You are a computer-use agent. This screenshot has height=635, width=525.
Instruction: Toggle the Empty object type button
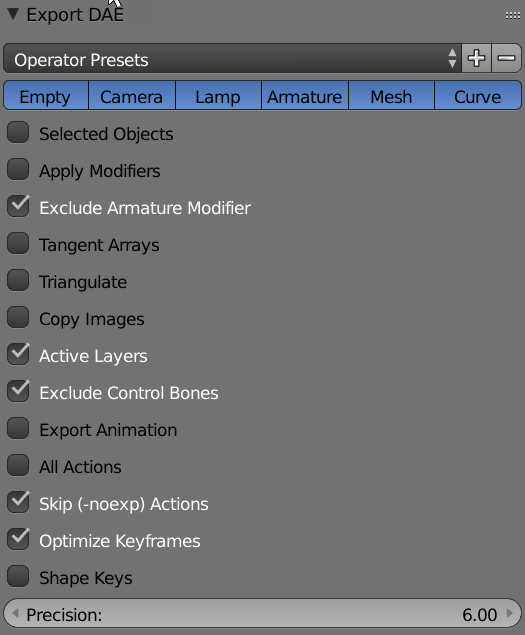(46, 95)
